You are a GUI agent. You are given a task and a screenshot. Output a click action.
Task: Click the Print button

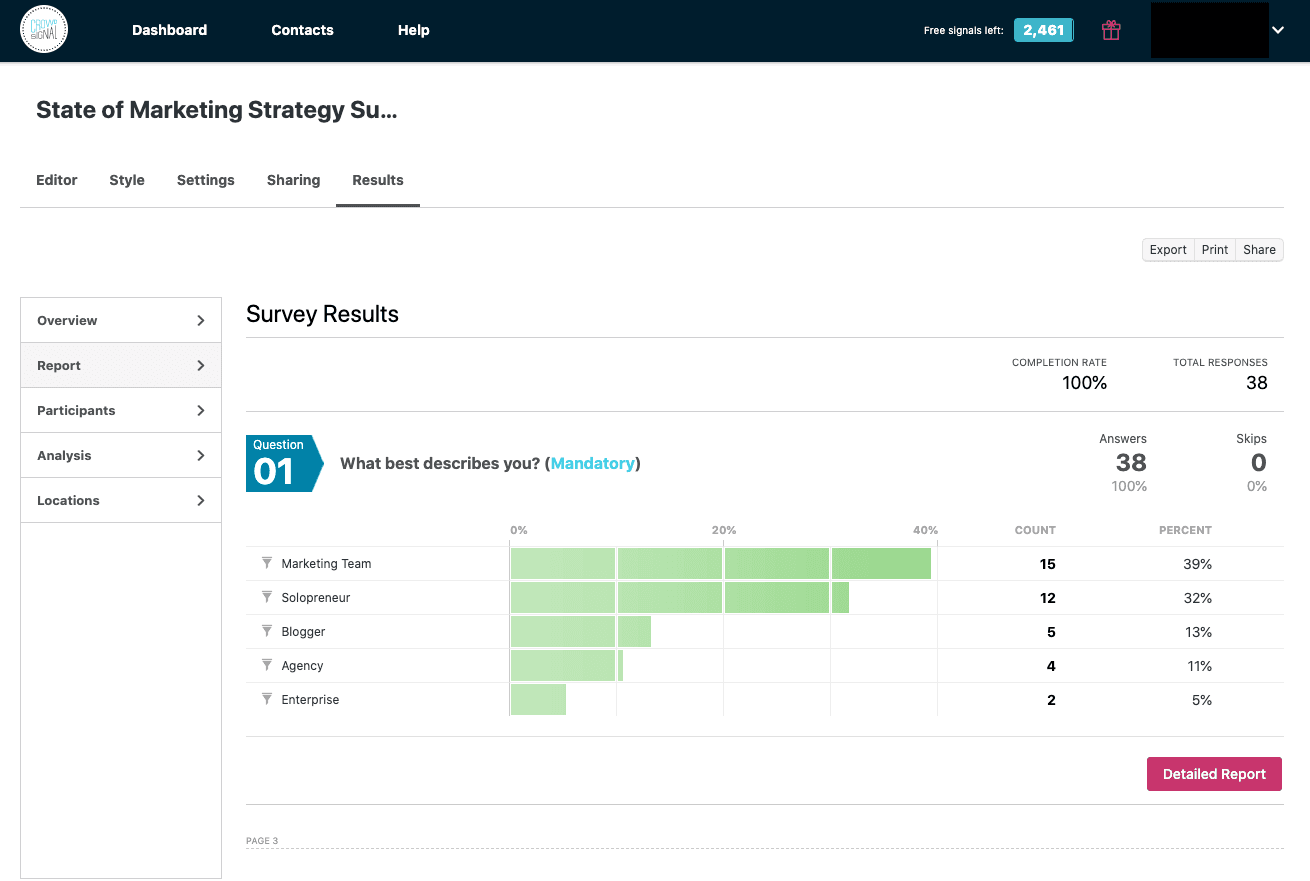pyautogui.click(x=1215, y=250)
